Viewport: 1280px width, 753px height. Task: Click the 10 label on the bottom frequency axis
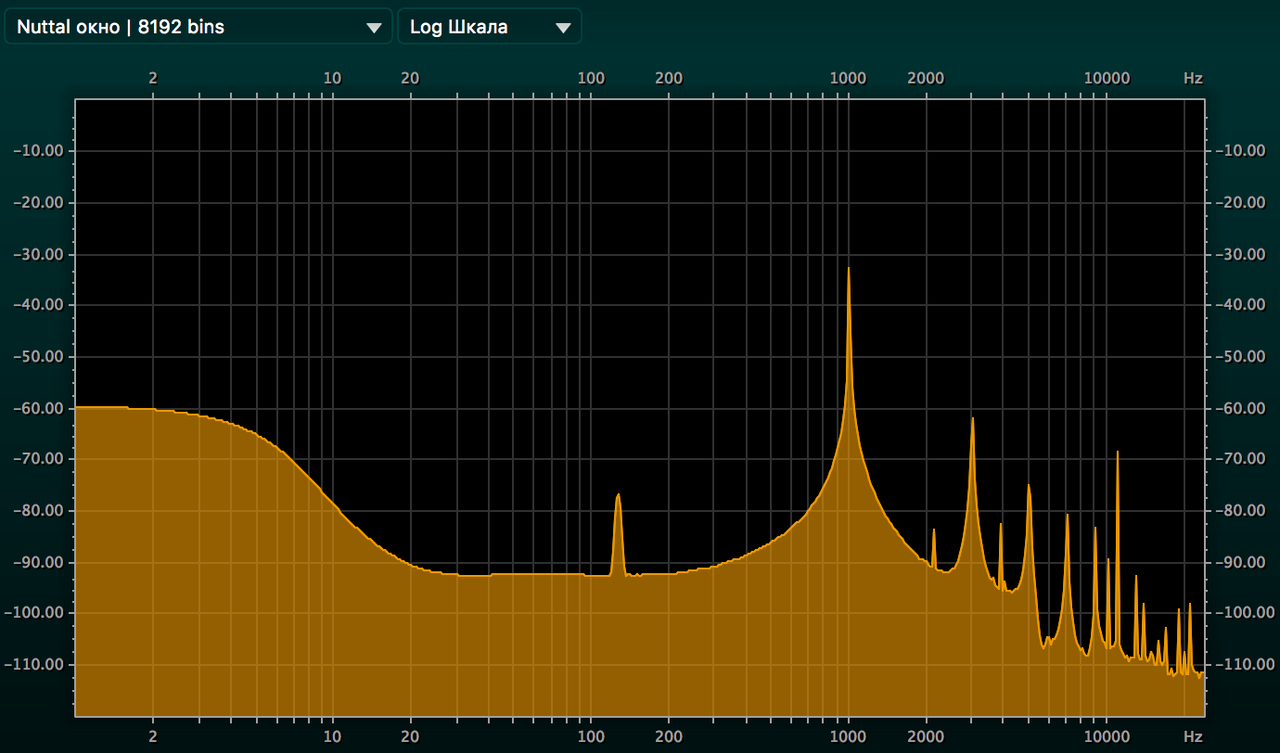pyautogui.click(x=332, y=737)
